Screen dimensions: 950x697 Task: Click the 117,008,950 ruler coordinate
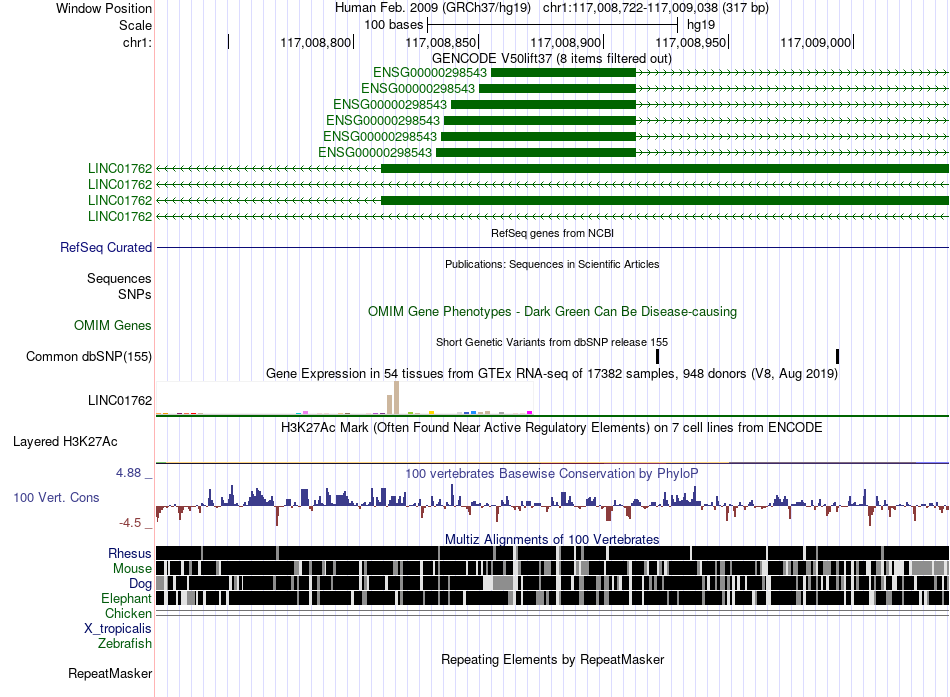tap(691, 42)
